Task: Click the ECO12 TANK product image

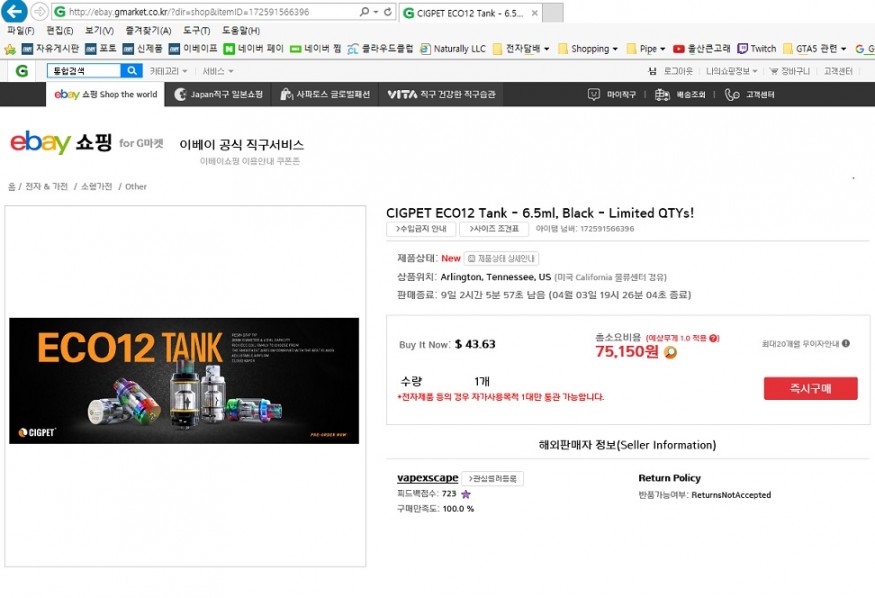Action: [184, 380]
